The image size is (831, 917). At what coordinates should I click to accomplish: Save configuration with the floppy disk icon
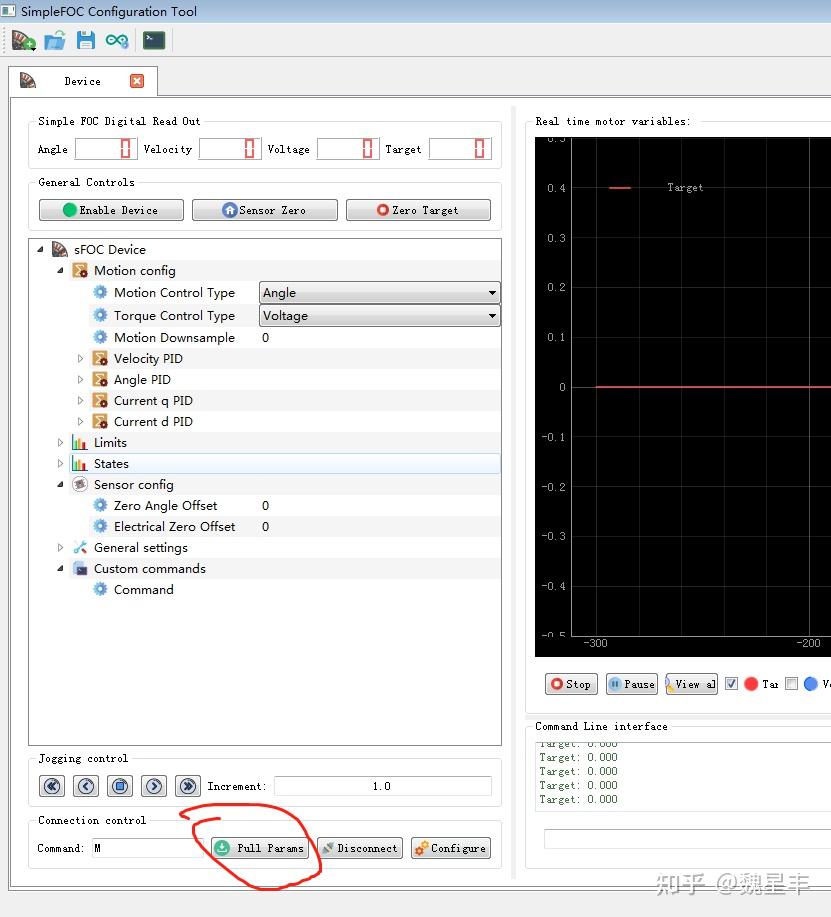pyautogui.click(x=86, y=40)
